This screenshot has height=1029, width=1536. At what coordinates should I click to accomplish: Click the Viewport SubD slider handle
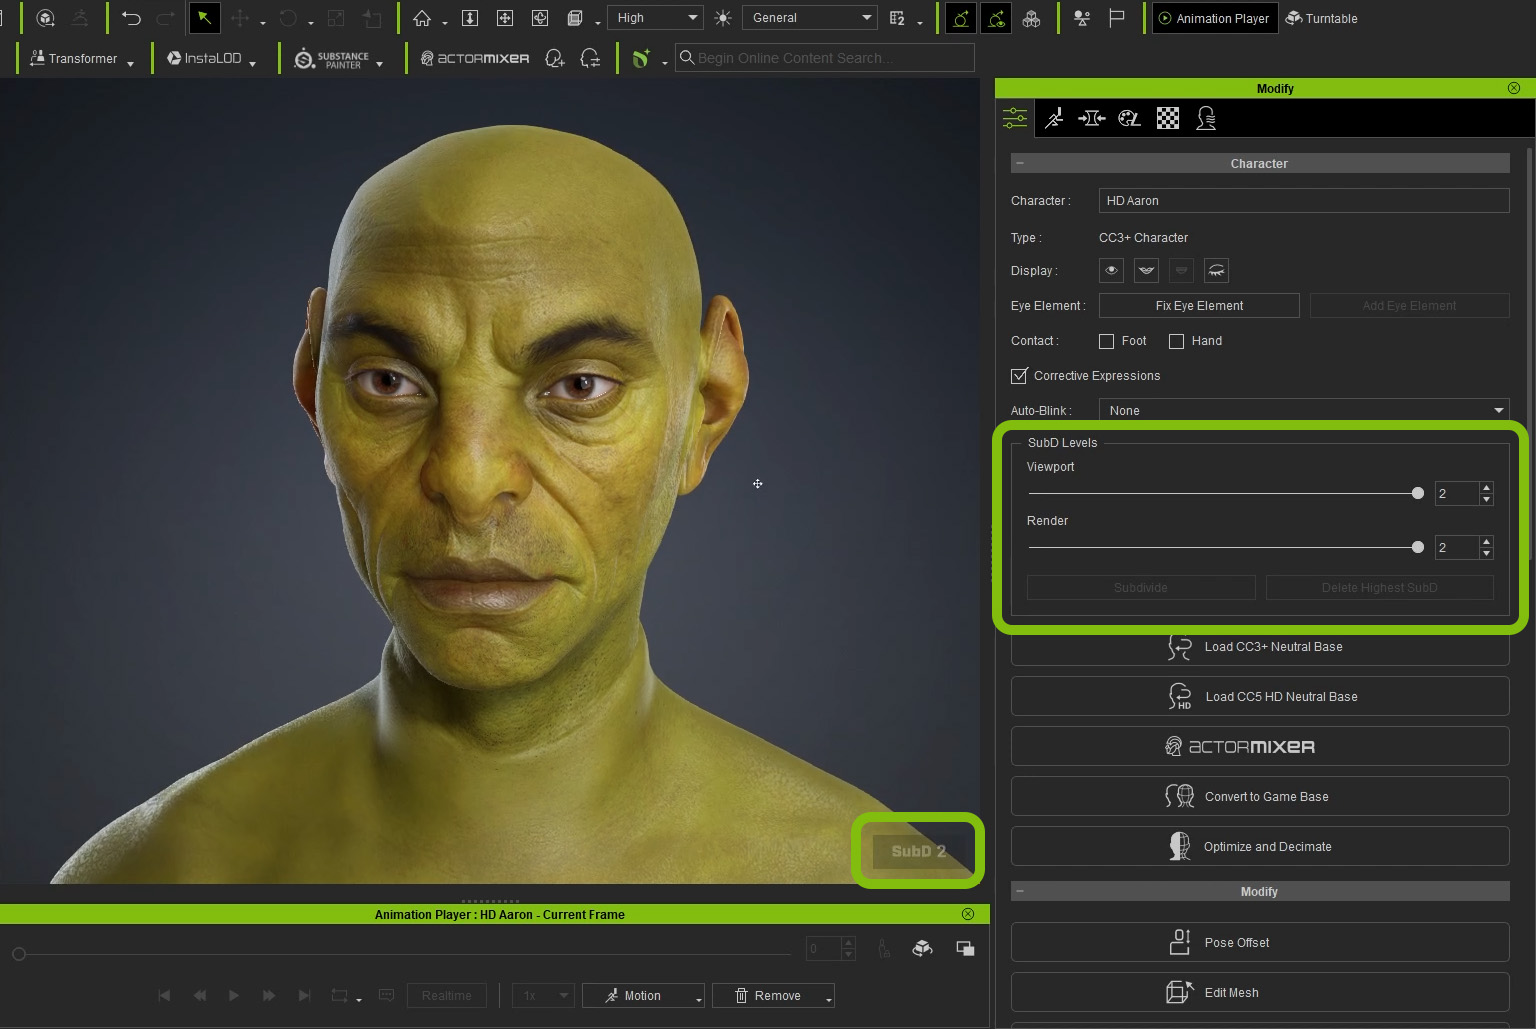1417,493
